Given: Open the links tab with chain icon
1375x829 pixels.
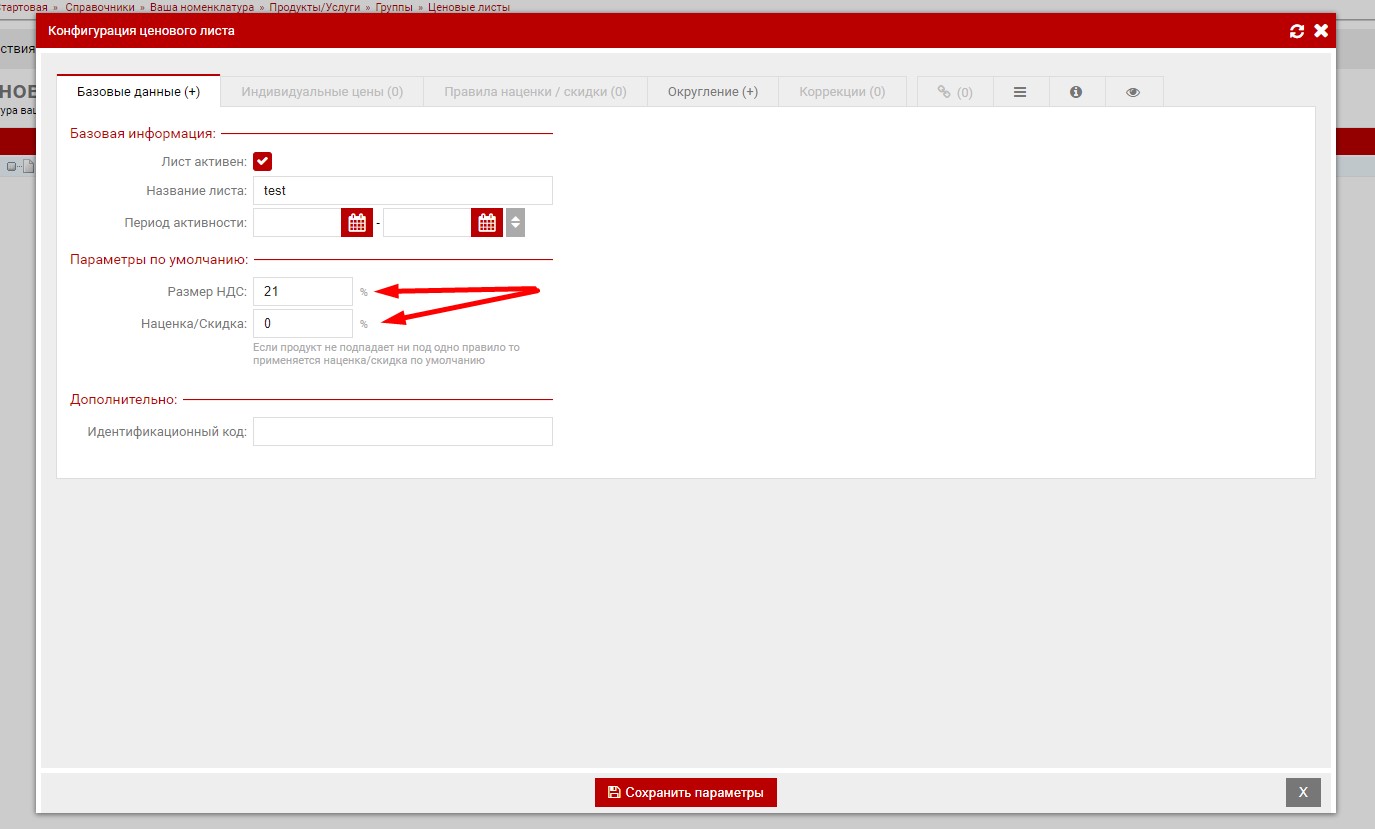Looking at the screenshot, I should 954,92.
